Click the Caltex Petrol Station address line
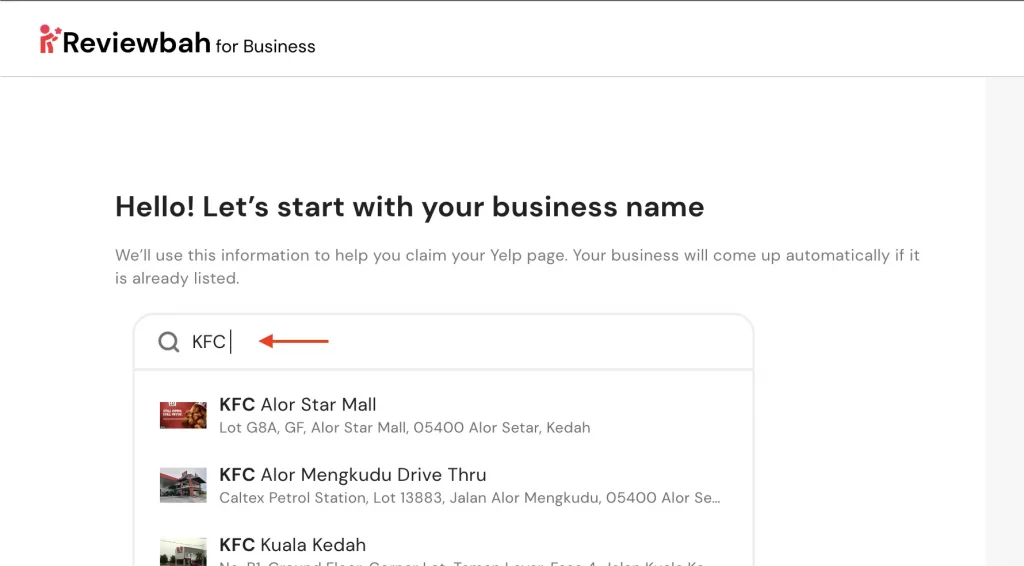Viewport: 1024px width, 566px height. tap(468, 497)
